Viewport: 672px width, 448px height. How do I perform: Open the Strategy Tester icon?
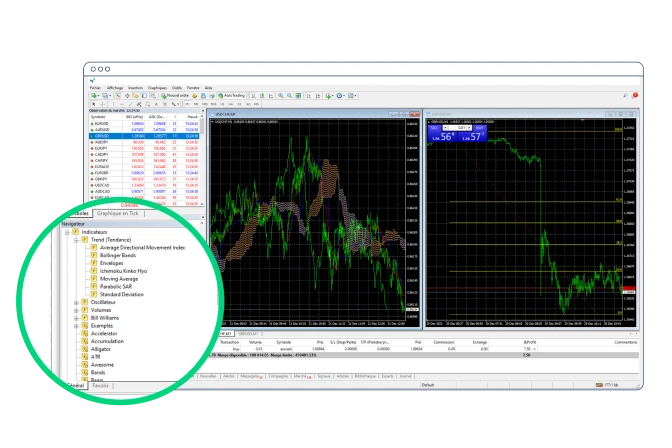pos(153,96)
